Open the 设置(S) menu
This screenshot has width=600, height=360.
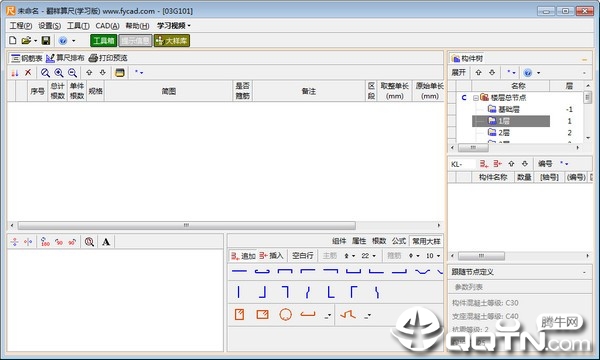[x=49, y=26]
